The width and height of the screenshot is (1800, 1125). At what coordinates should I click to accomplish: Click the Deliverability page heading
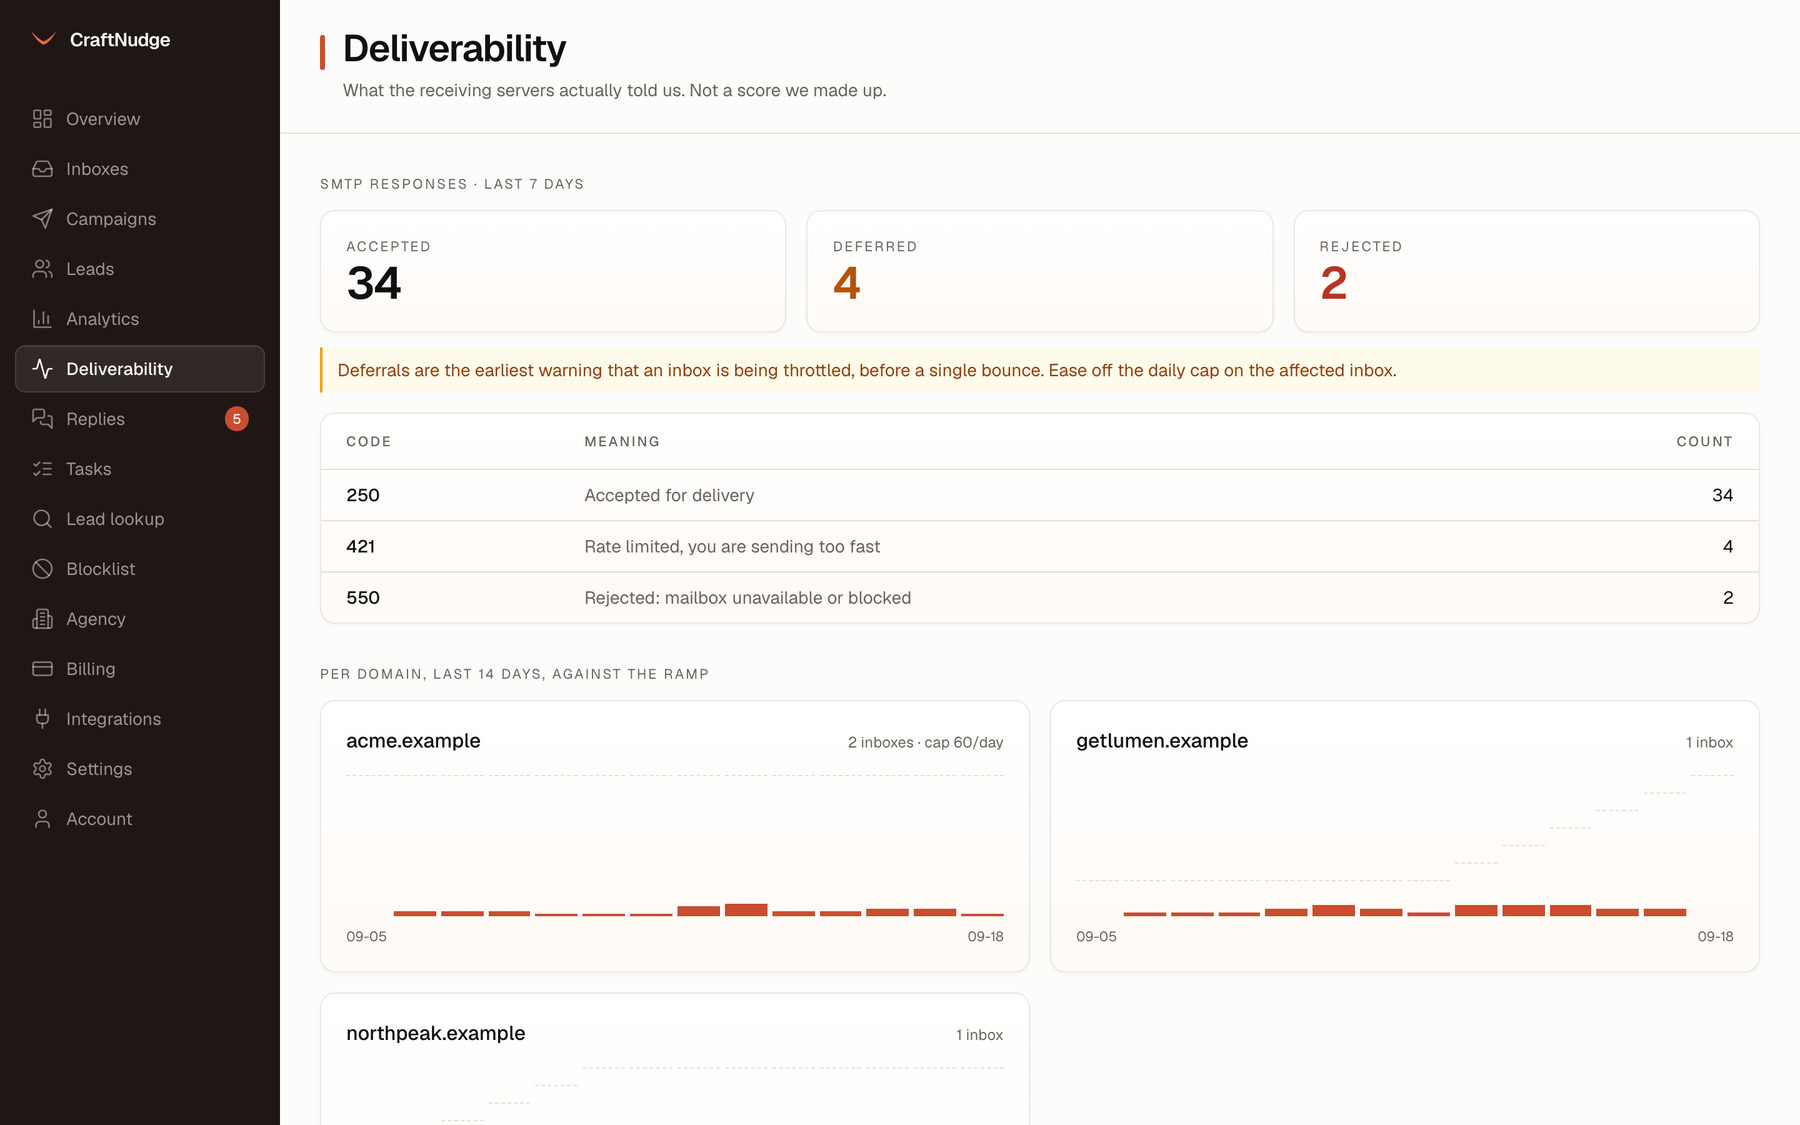point(454,48)
